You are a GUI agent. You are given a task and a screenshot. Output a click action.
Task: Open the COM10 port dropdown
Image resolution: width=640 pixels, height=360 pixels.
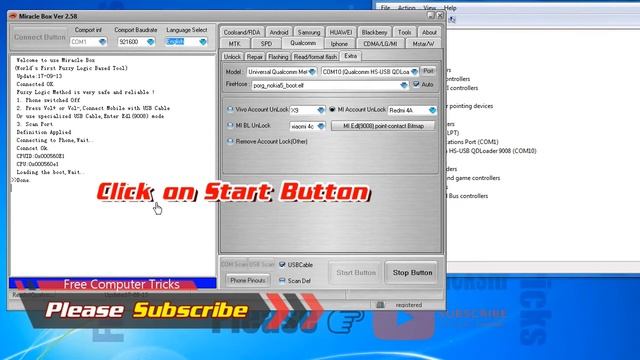click(x=414, y=72)
